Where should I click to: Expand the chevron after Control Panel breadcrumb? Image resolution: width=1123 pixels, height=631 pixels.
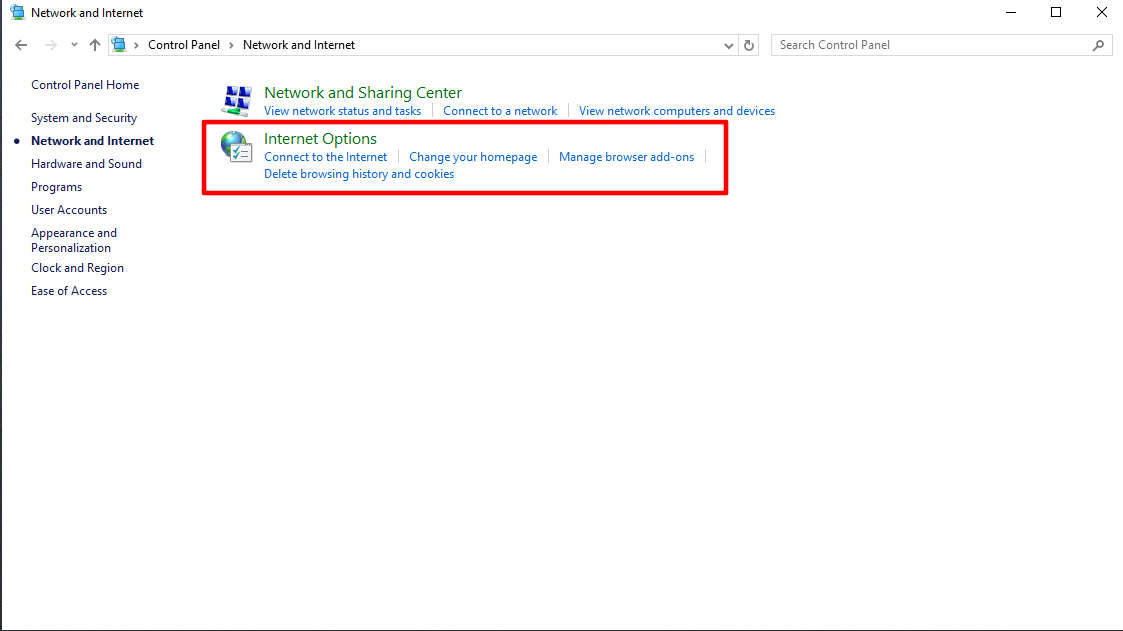click(232, 45)
